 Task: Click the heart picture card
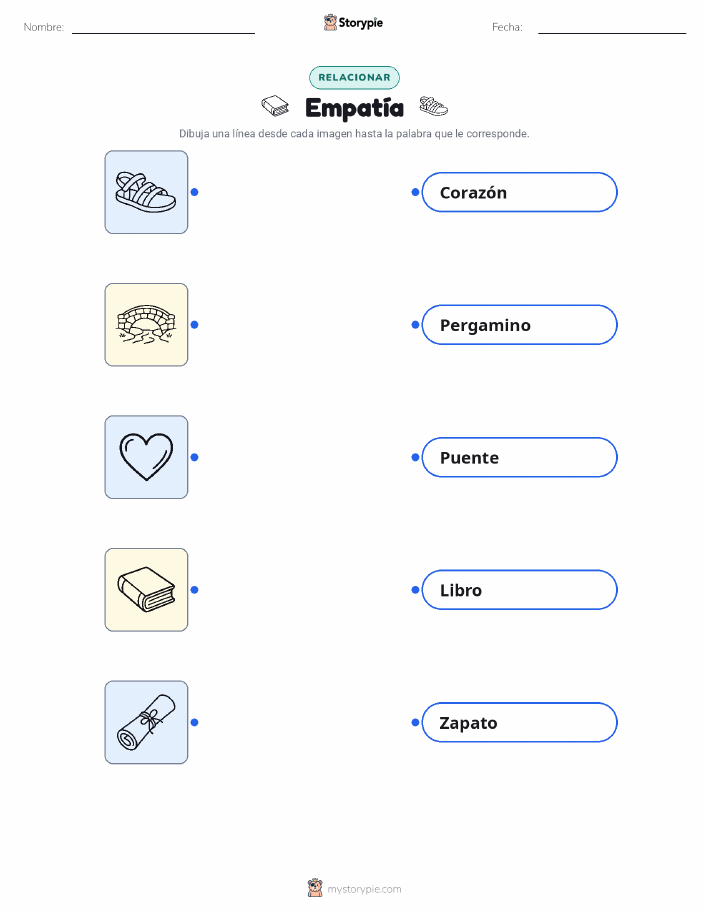(x=146, y=457)
